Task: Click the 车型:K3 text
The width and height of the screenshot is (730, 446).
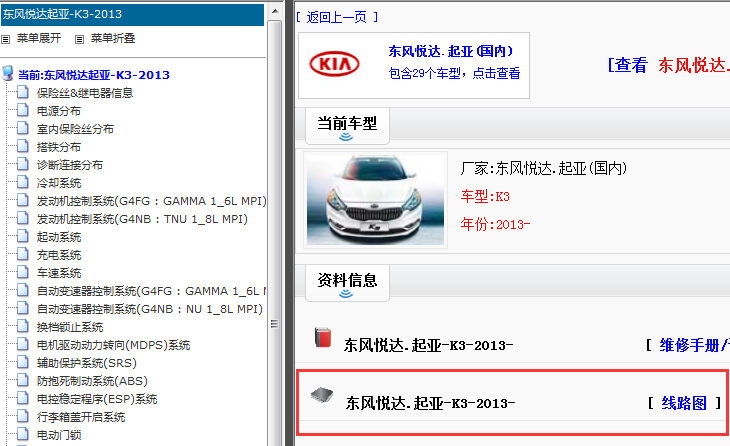Action: [485, 196]
